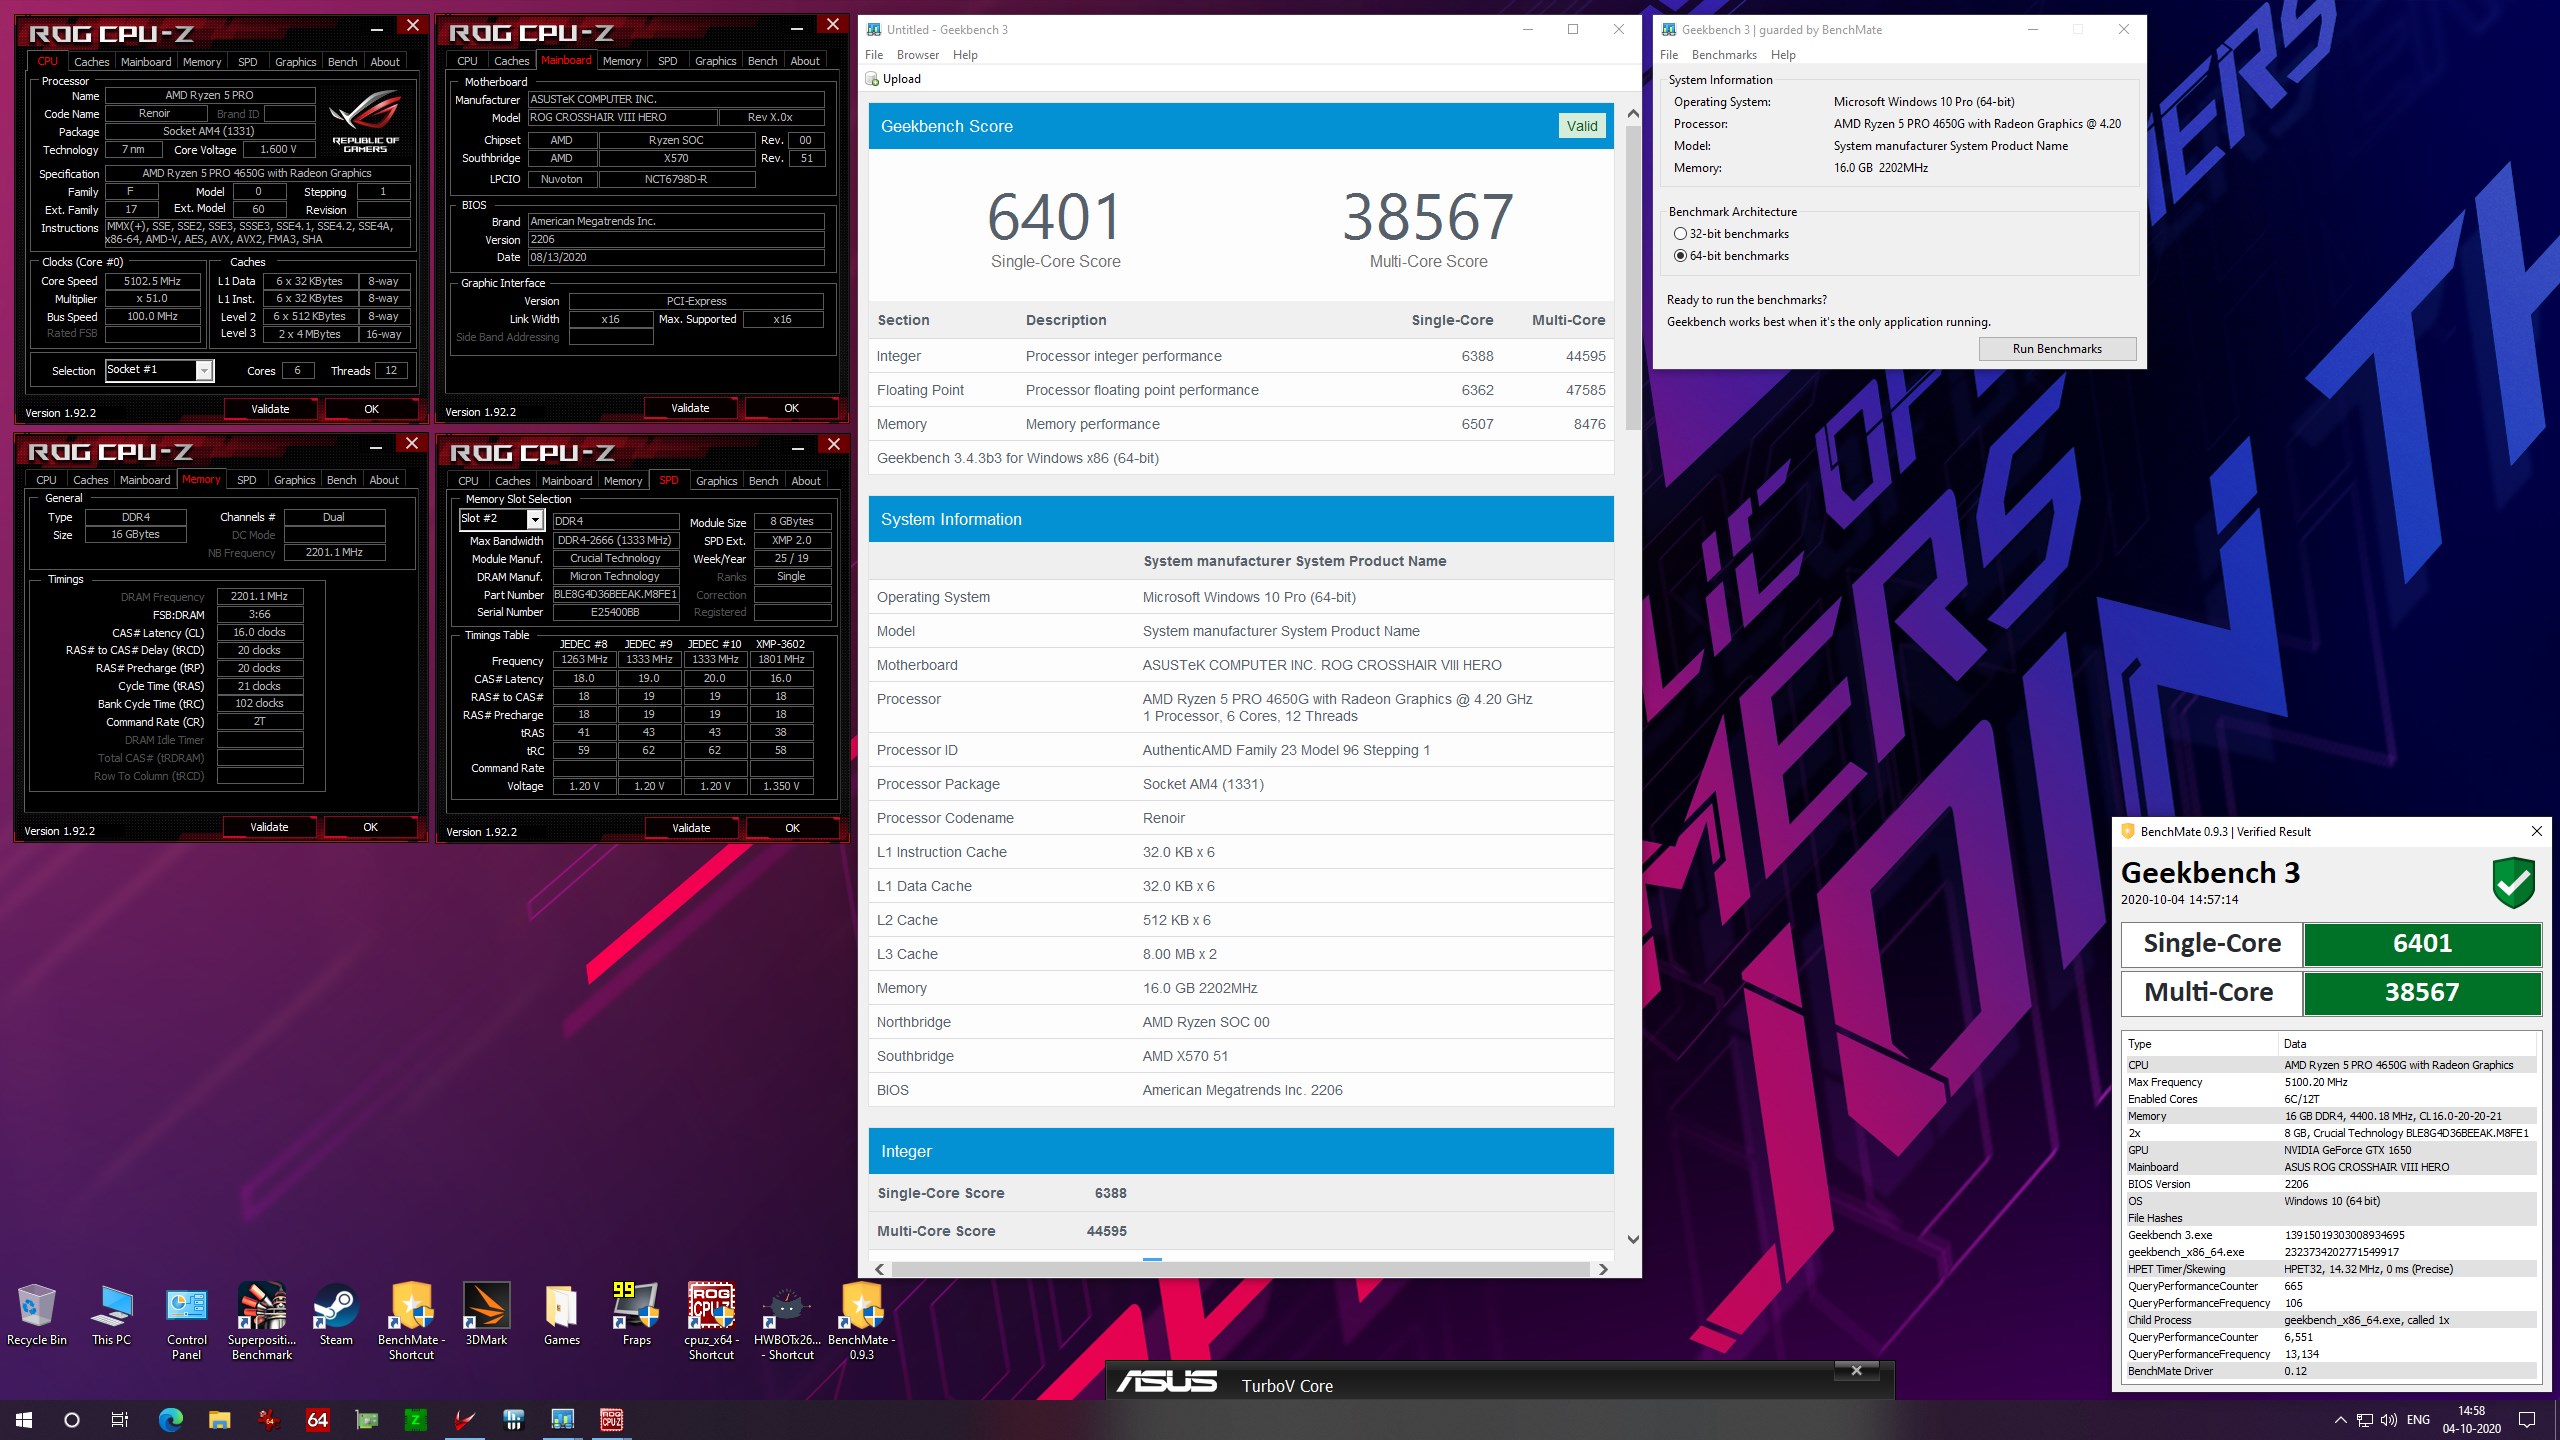Click the horizontal scrollbar track in Geekbench results
Image resolution: width=2560 pixels, height=1440 pixels.
coord(1240,1269)
